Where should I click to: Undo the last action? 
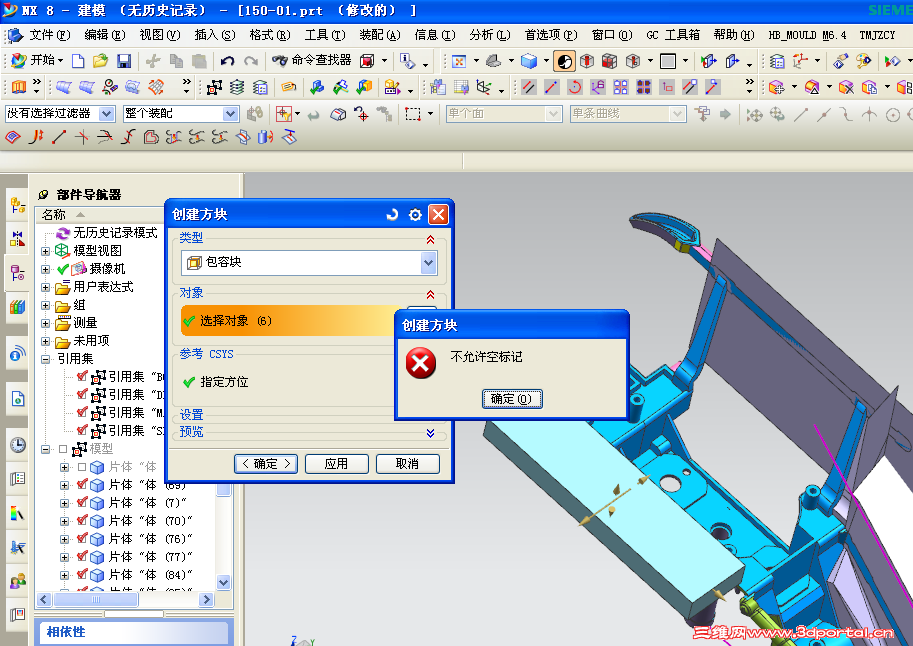tap(227, 61)
